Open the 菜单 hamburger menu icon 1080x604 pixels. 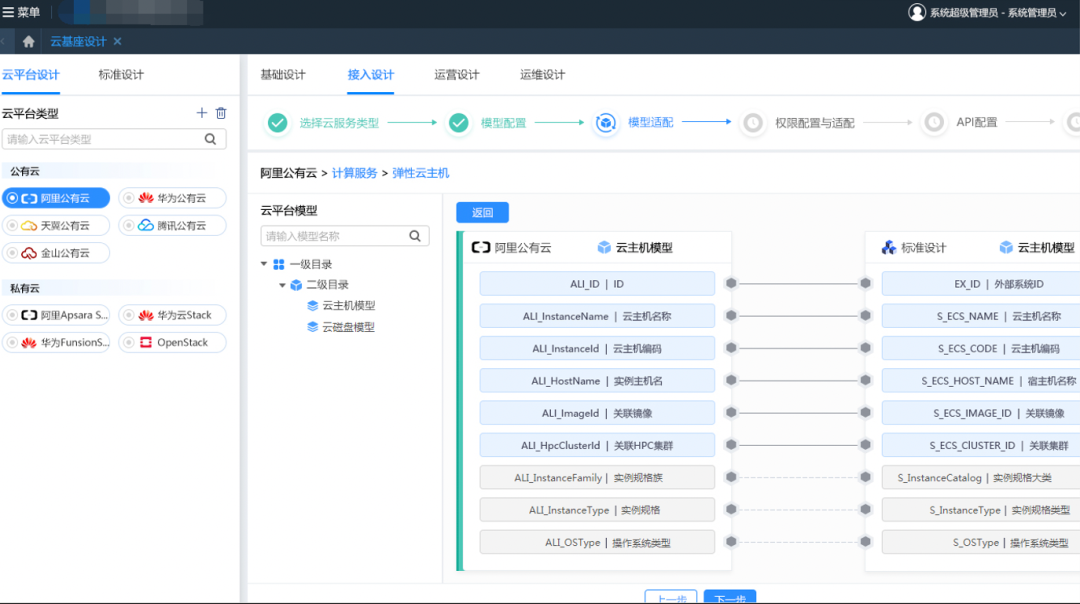coord(8,12)
